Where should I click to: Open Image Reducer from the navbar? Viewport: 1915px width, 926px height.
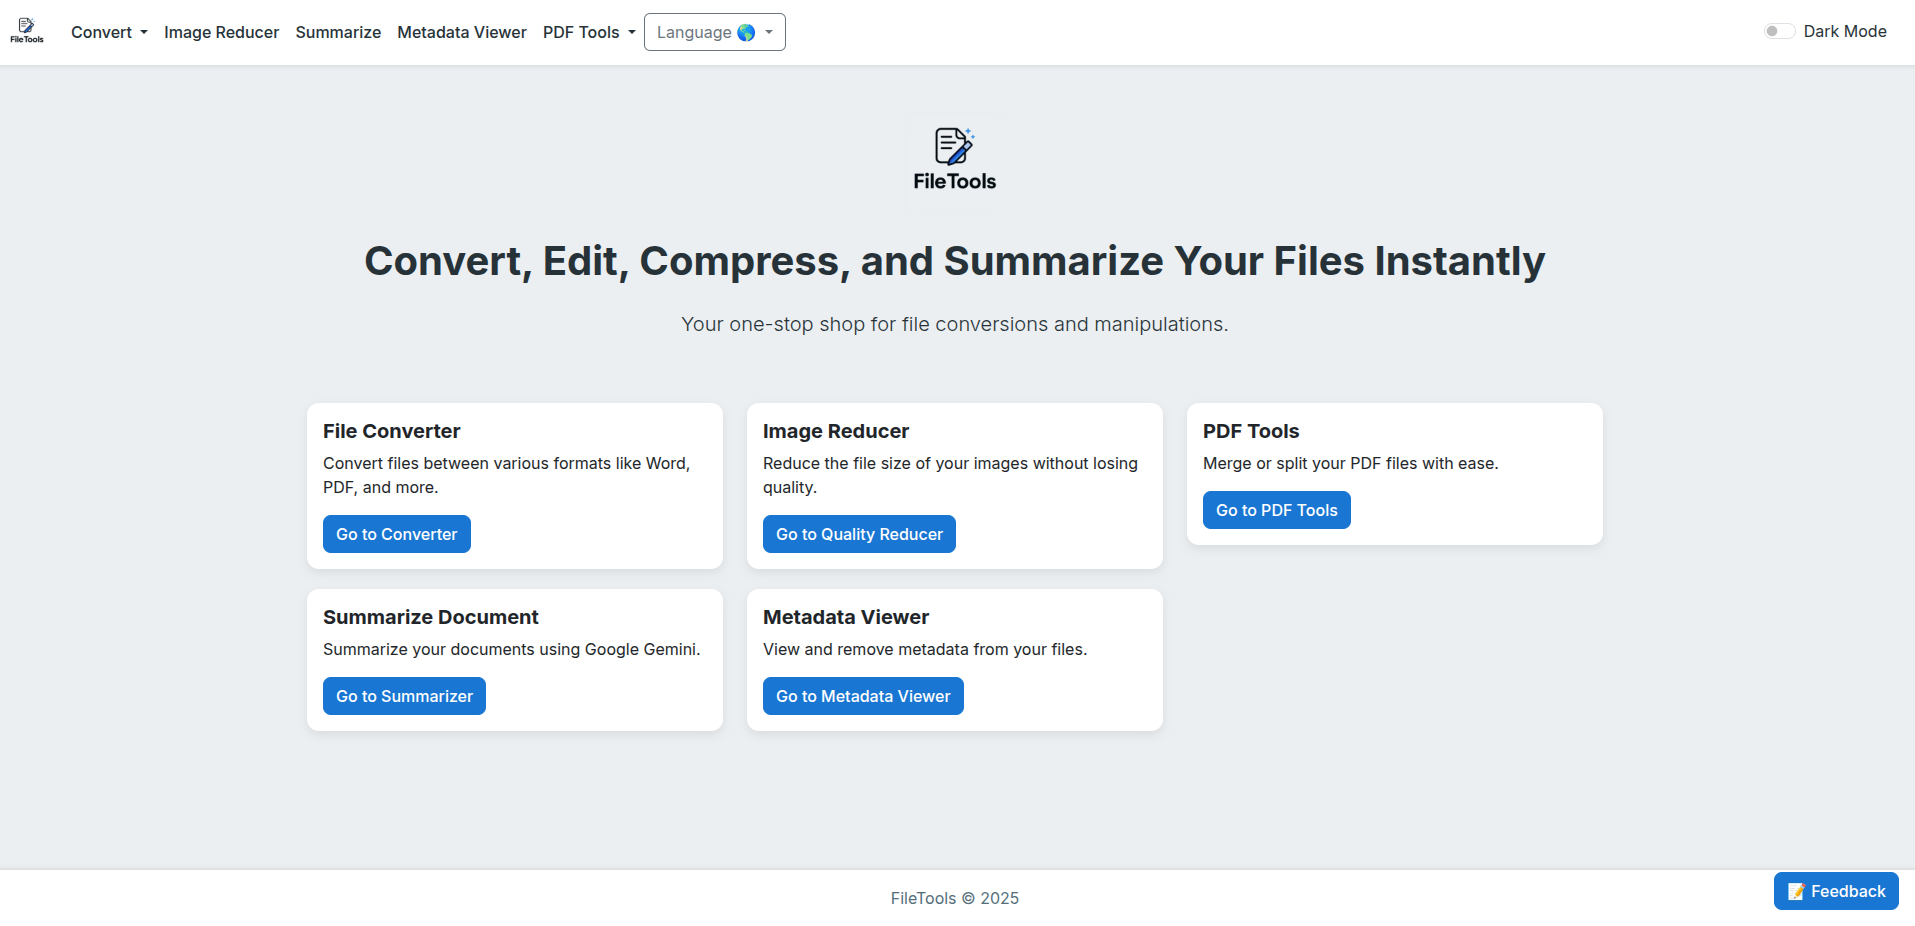(x=221, y=32)
